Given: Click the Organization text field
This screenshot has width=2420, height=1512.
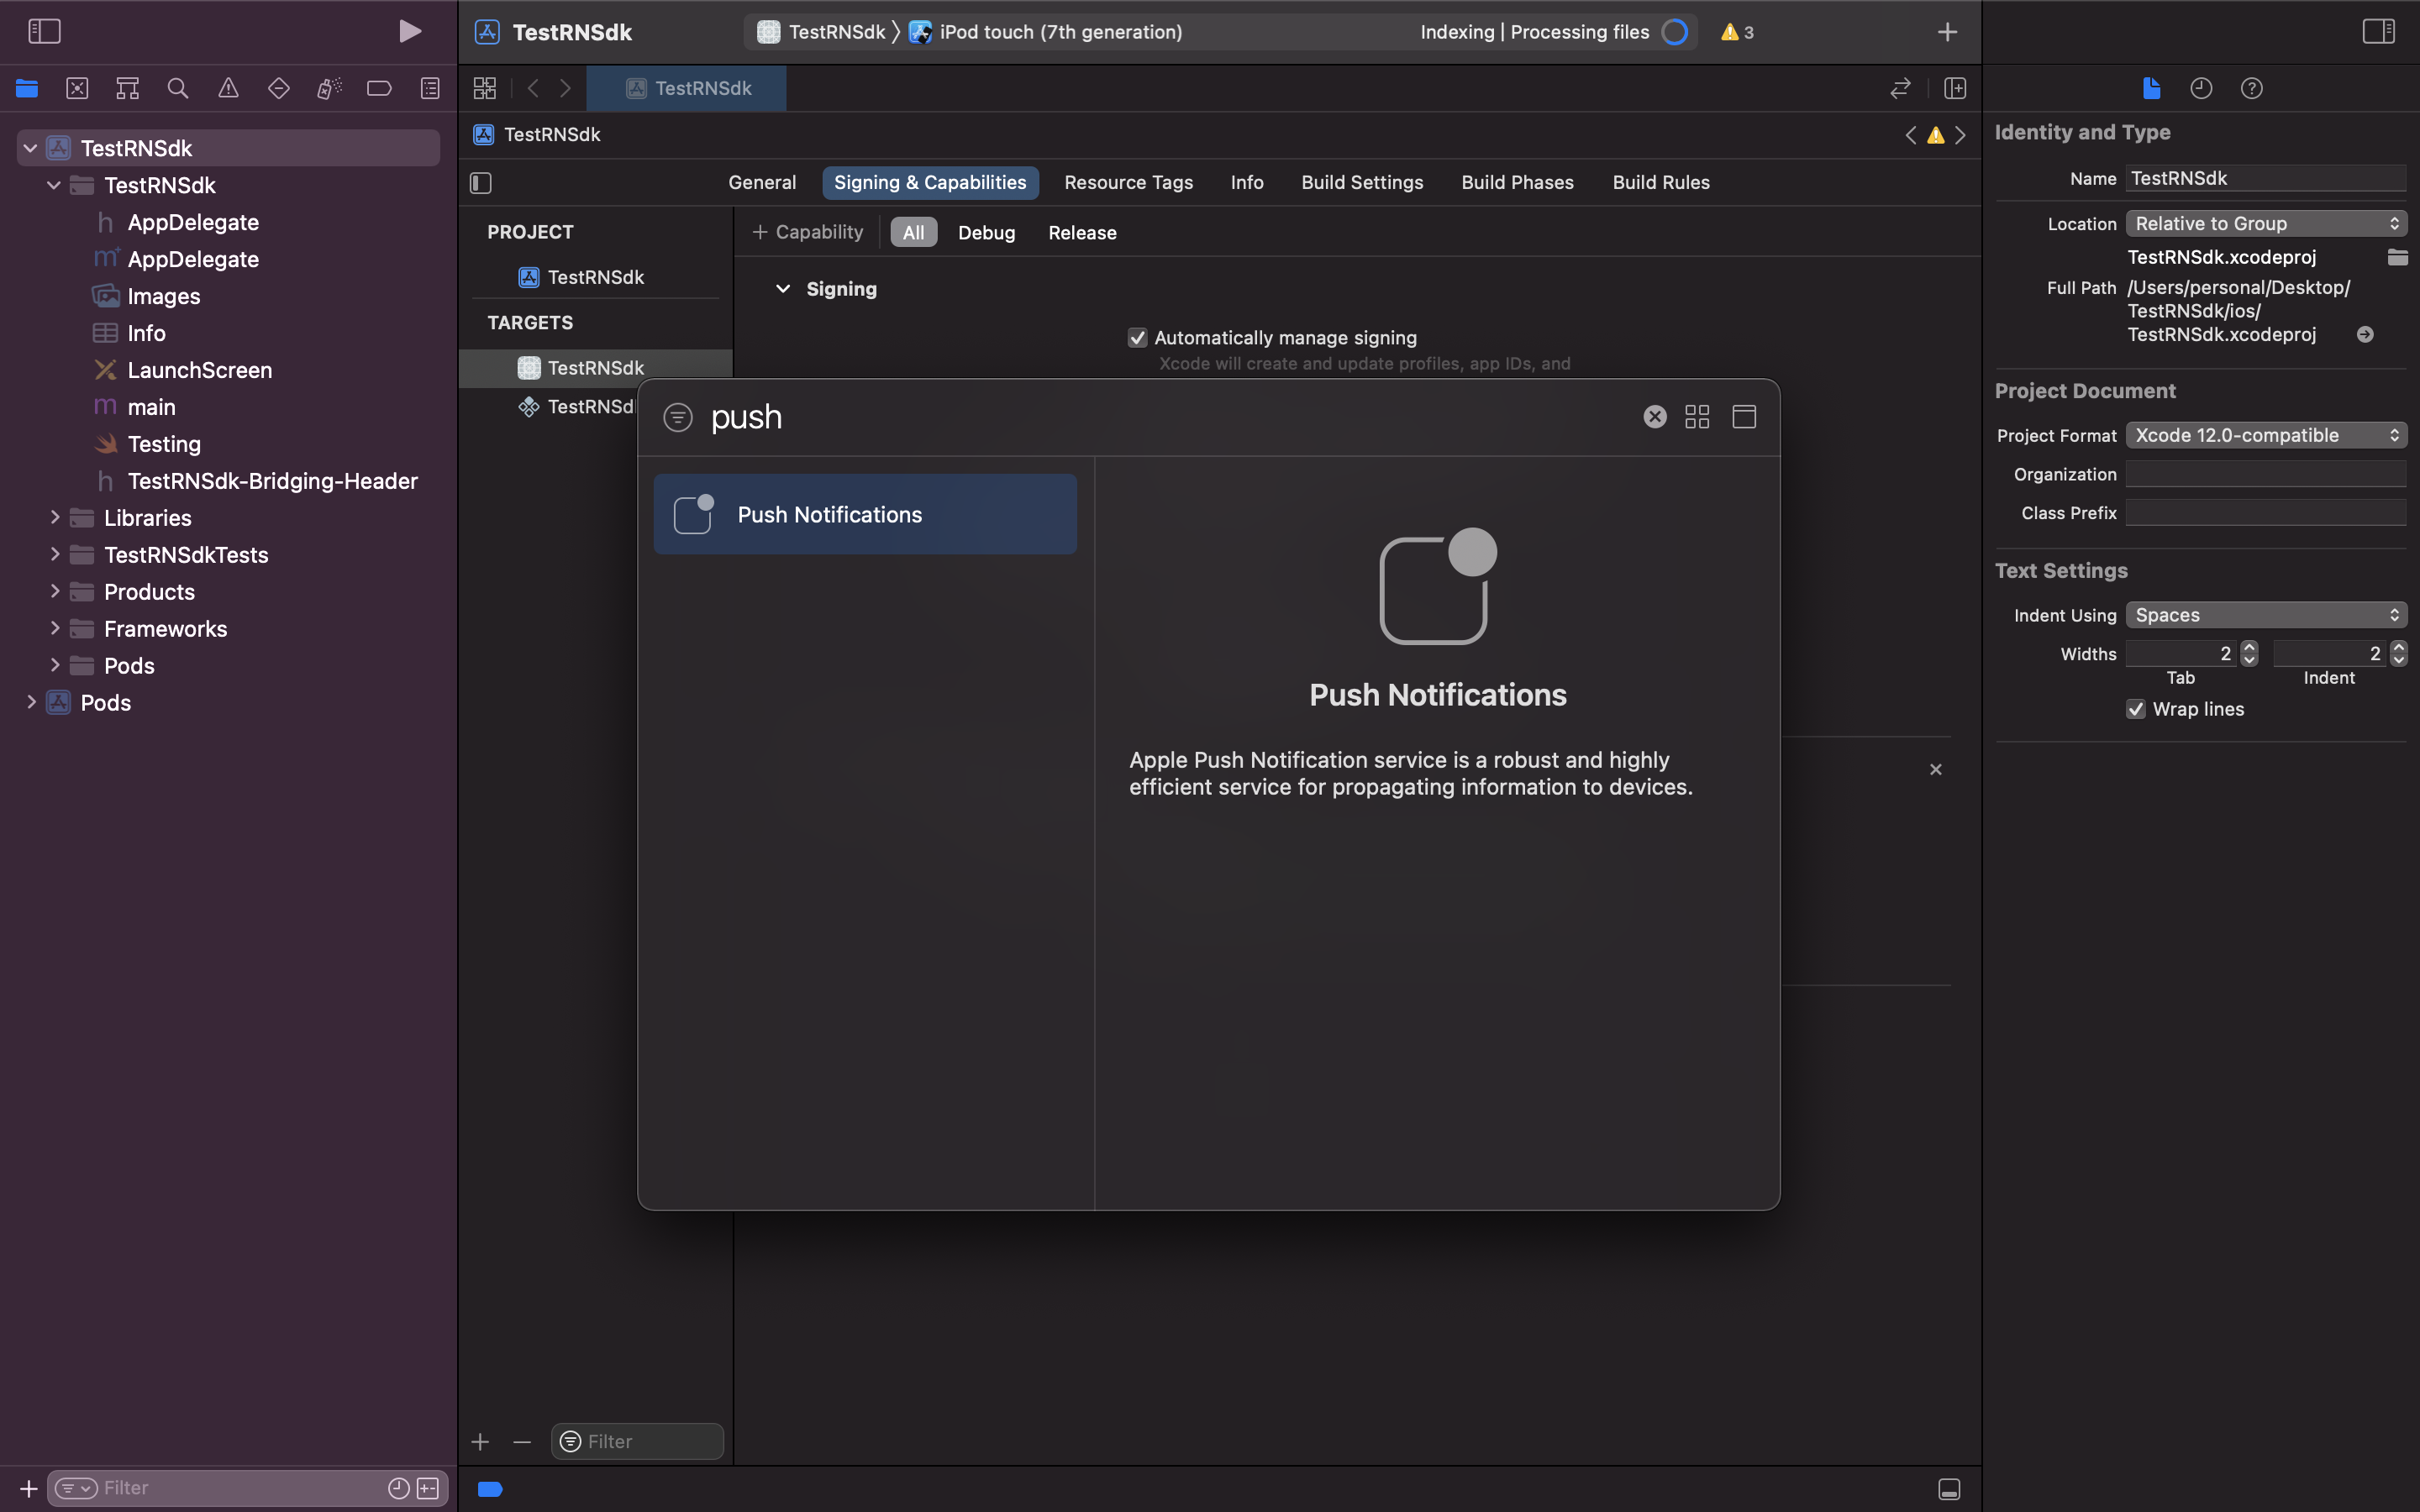Looking at the screenshot, I should point(2265,474).
